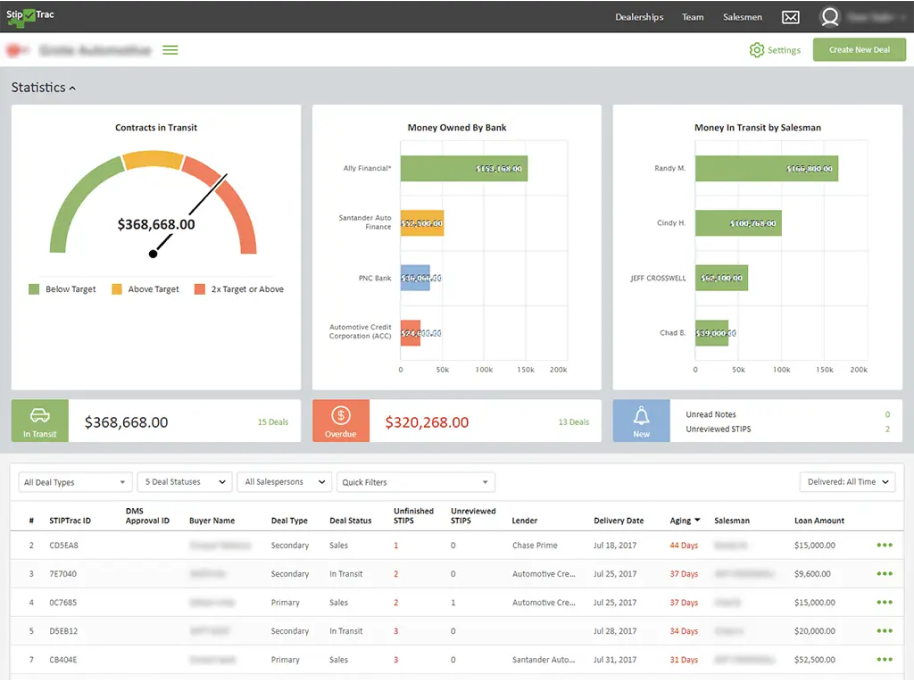Click Chad B. bar in salesman chart
The image size is (914, 680).
point(712,333)
